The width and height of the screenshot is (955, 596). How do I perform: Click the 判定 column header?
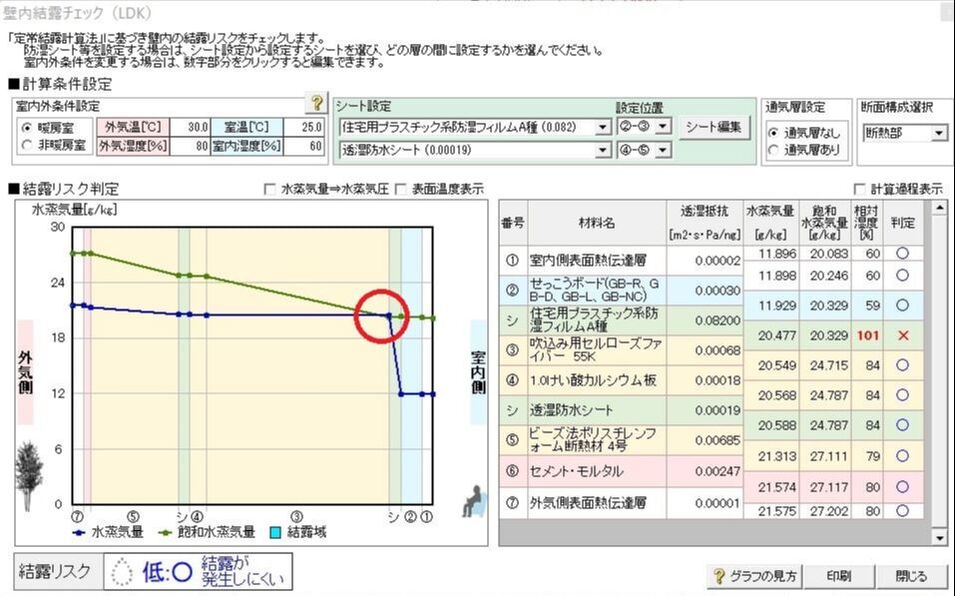[x=903, y=223]
